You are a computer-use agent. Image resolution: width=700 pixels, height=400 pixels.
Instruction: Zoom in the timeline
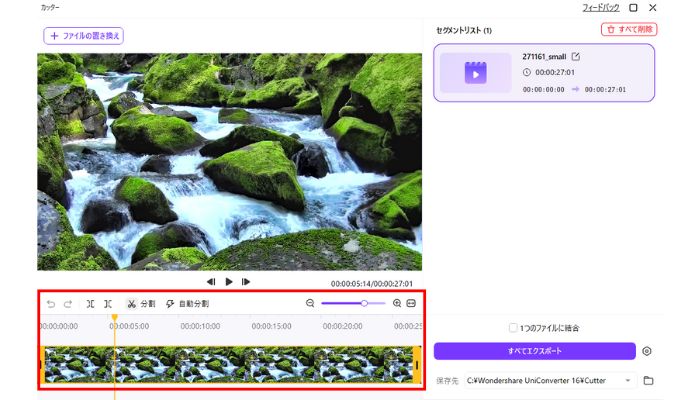[x=396, y=304]
